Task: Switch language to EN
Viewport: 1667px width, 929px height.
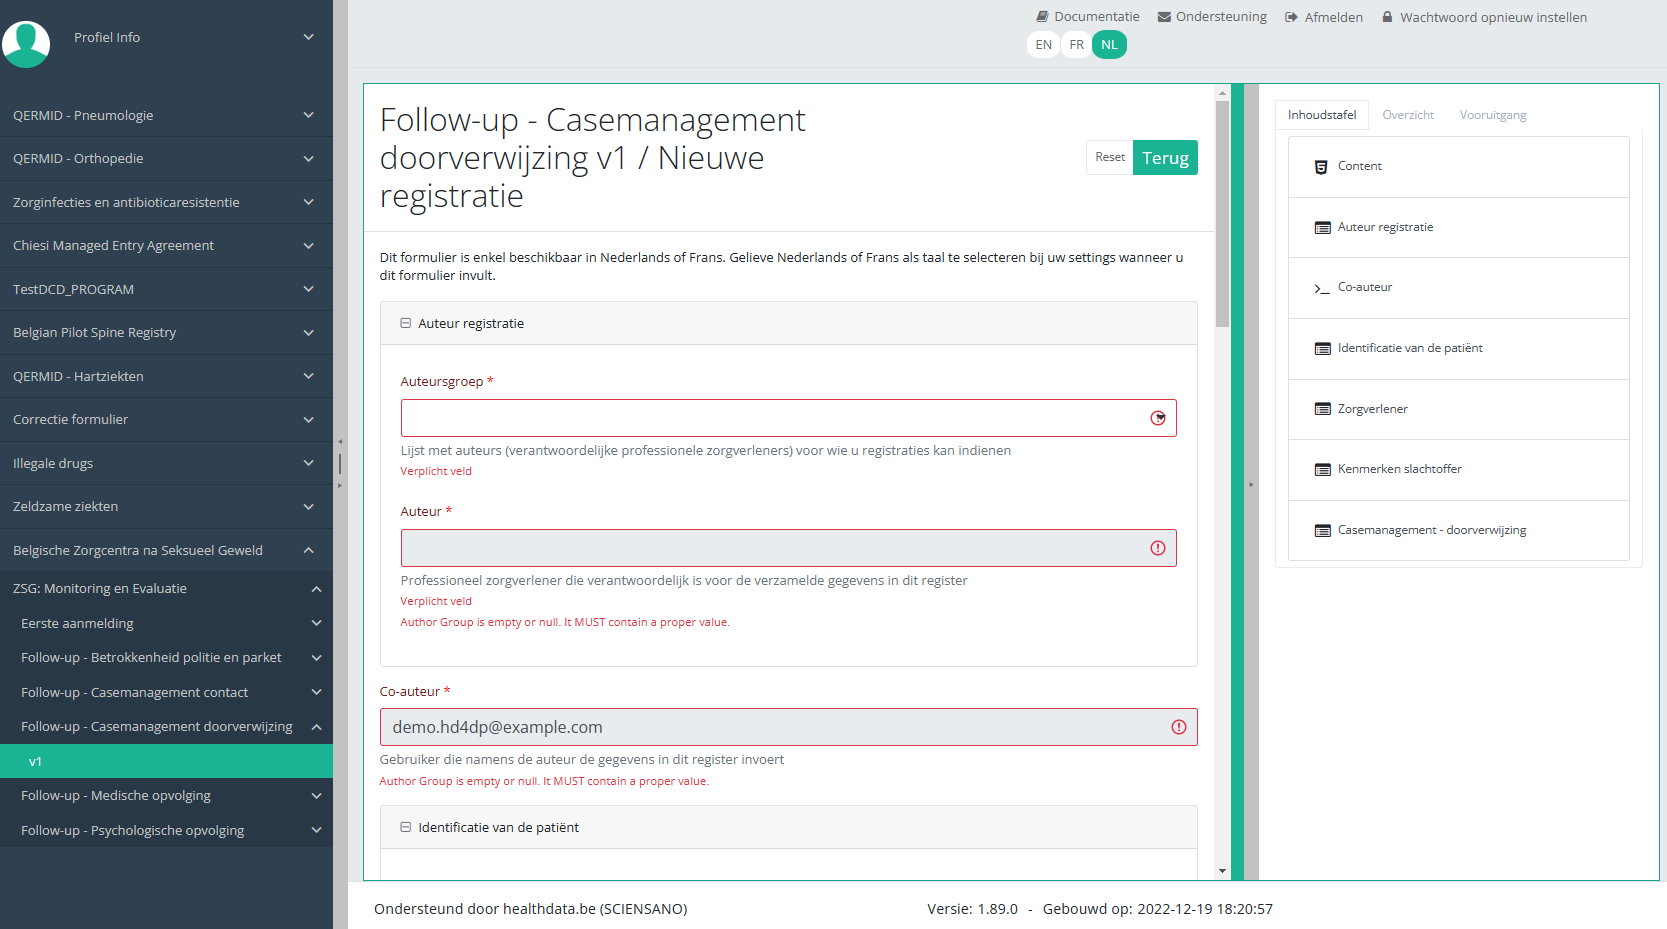Action: point(1043,45)
